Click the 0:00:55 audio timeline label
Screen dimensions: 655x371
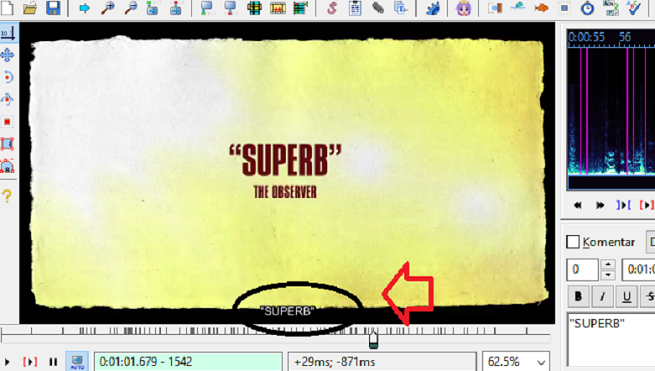[x=586, y=37]
